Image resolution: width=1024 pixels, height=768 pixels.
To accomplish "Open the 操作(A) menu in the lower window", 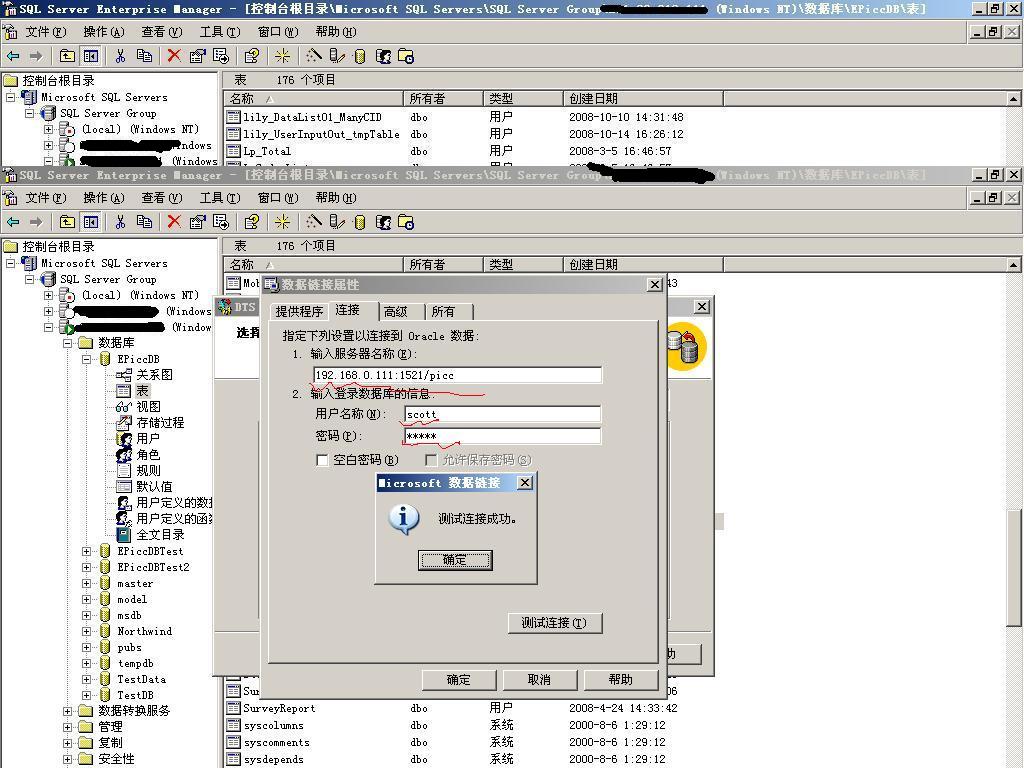I will tap(104, 198).
